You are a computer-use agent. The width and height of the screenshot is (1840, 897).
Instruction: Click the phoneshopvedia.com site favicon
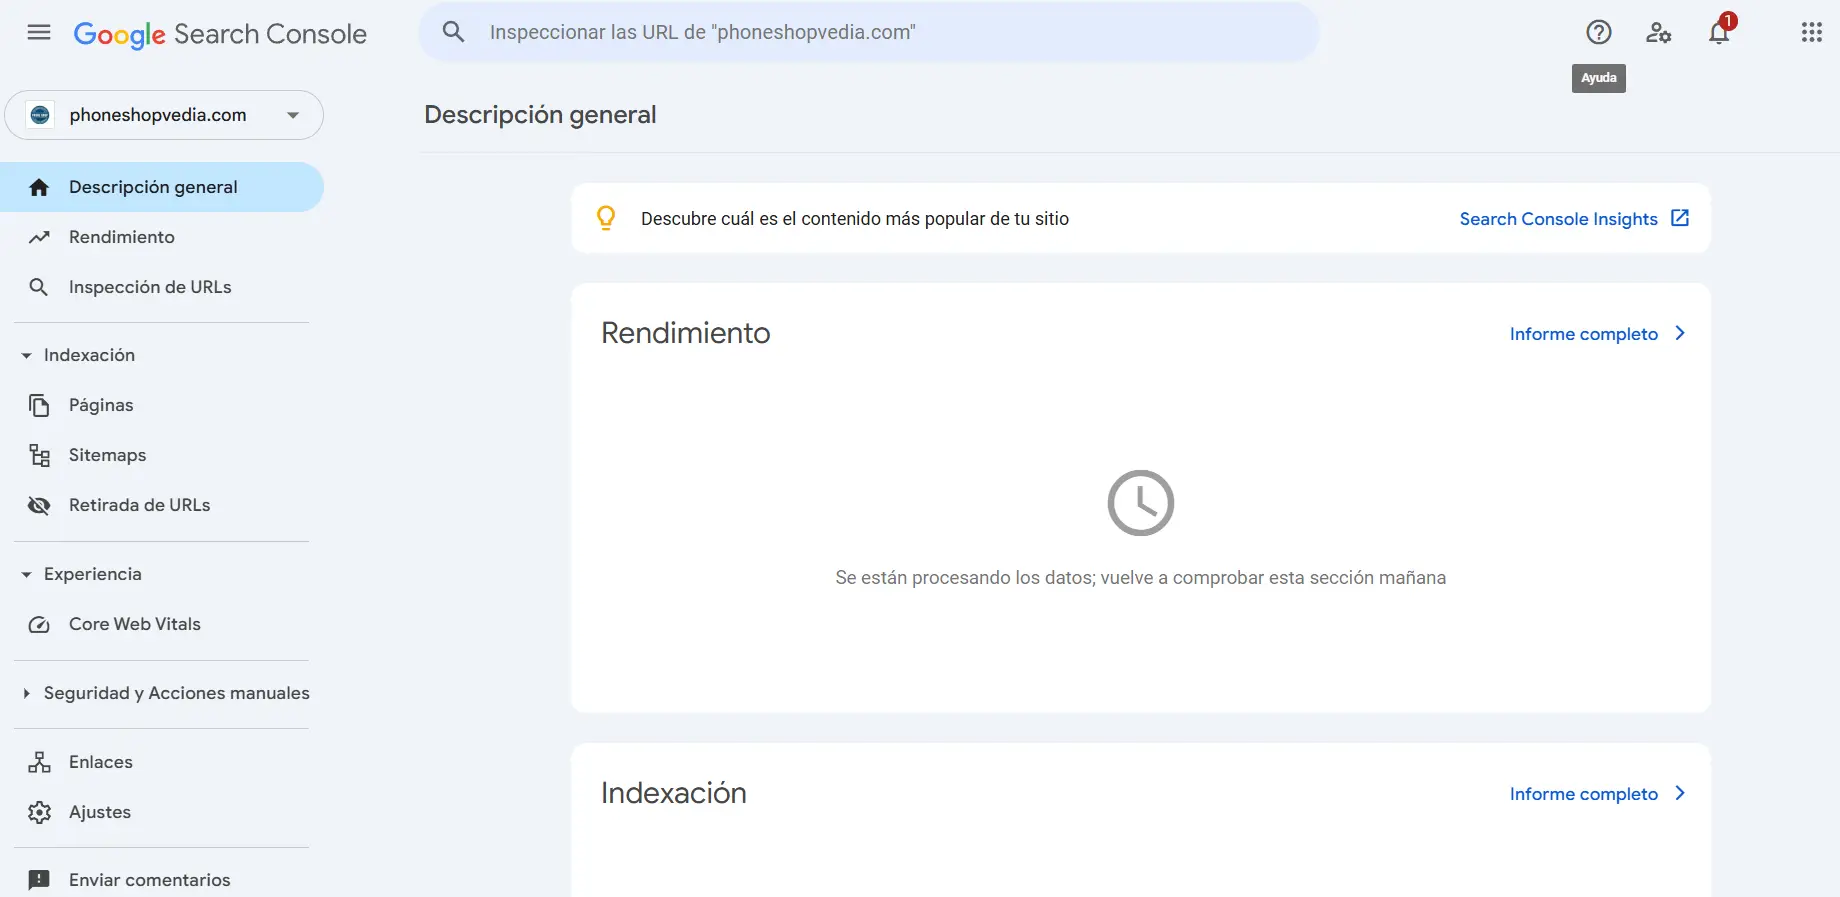(x=40, y=115)
